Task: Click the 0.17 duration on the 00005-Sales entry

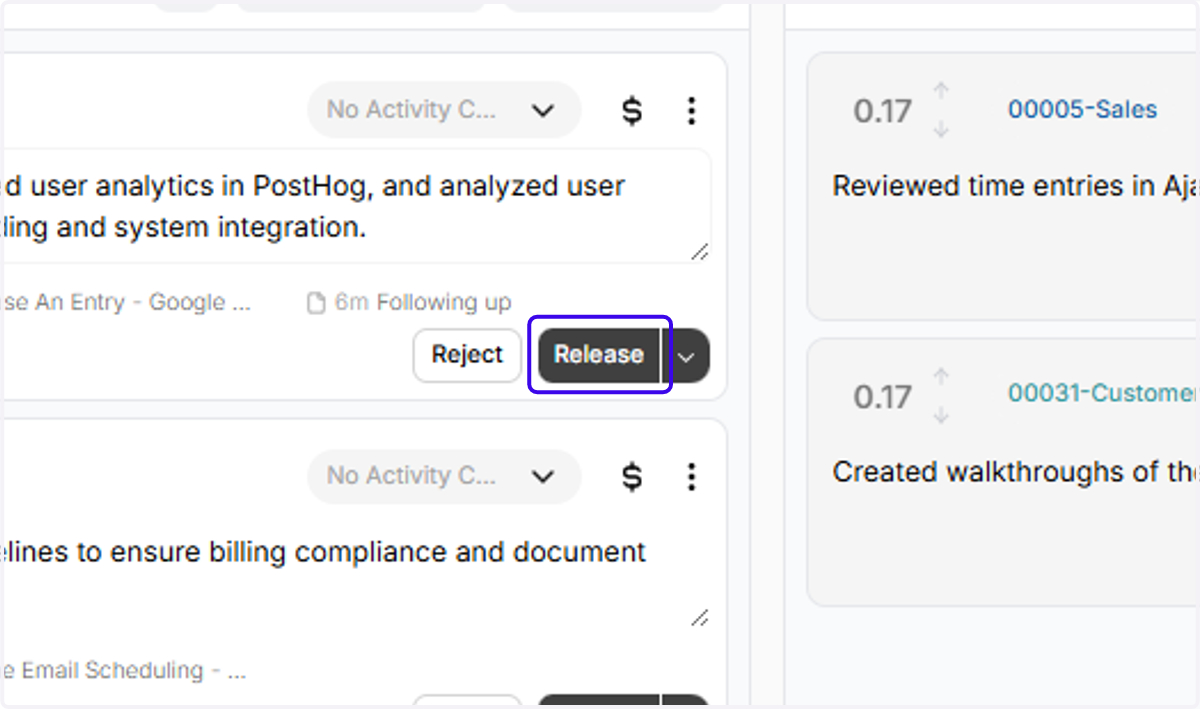Action: click(x=882, y=111)
